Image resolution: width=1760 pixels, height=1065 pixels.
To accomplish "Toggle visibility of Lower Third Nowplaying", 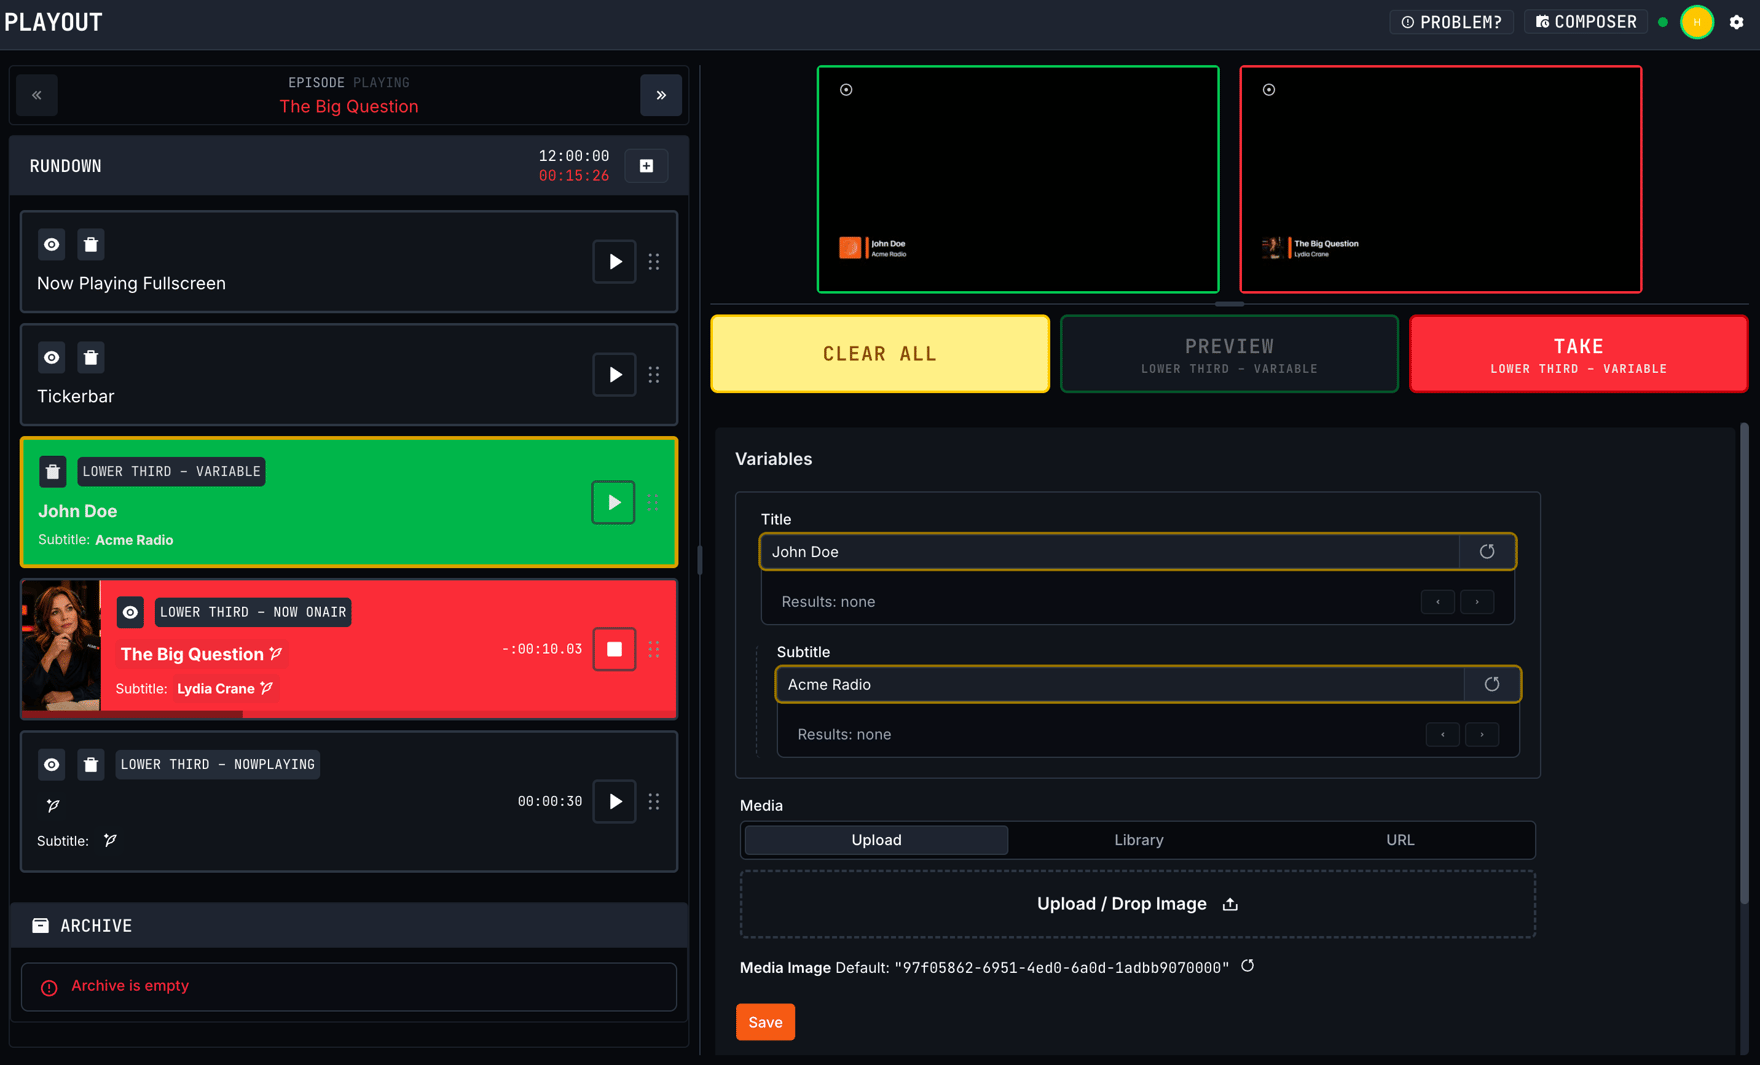I will pyautogui.click(x=52, y=765).
